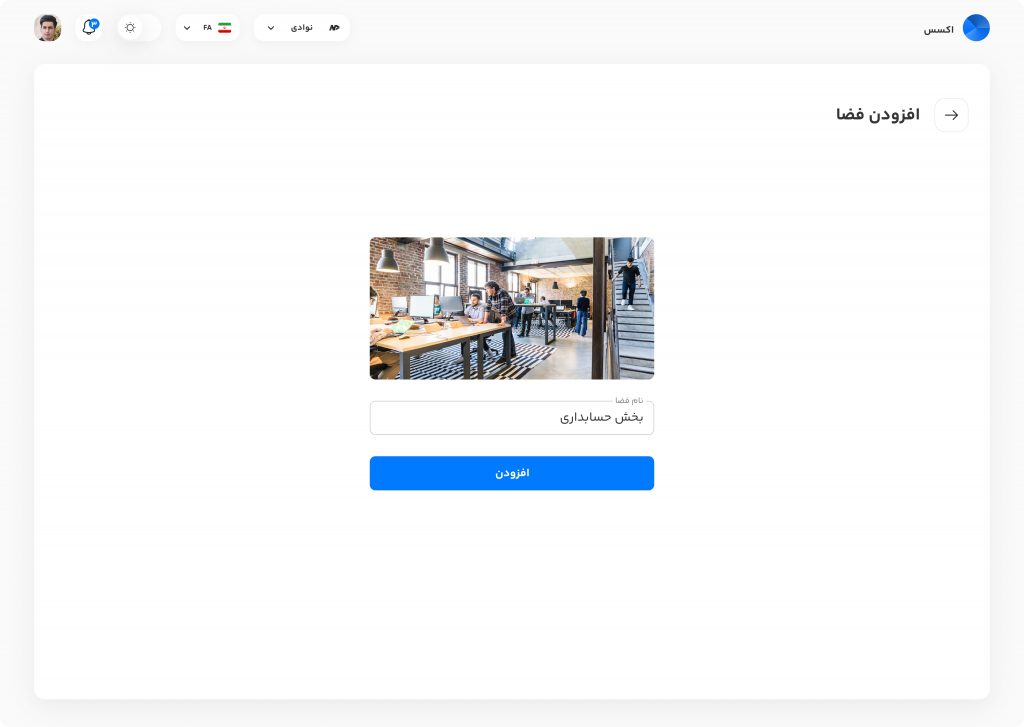Open the notifications bell
This screenshot has width=1024, height=727.
tap(89, 27)
